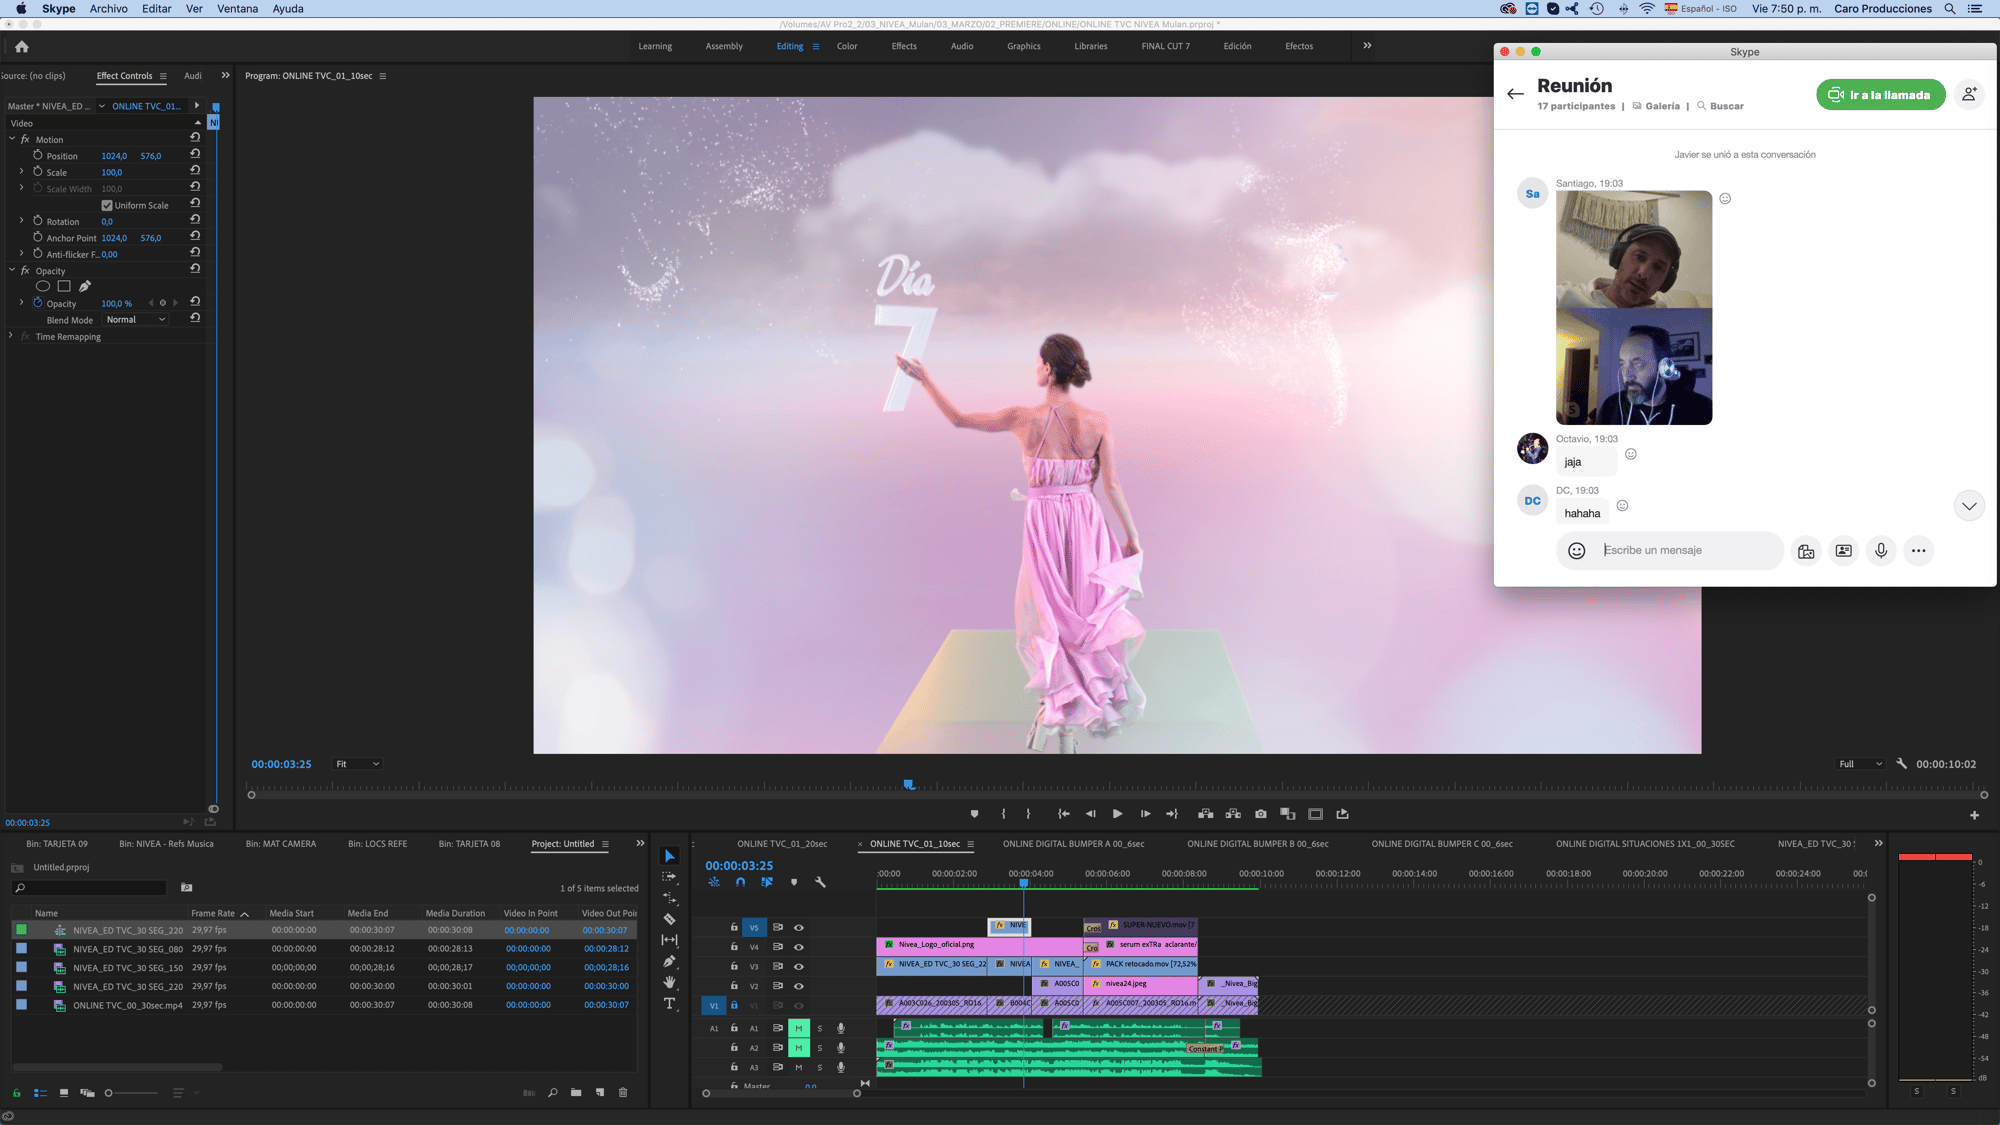Click the New Bin folder icon
Image resolution: width=2000 pixels, height=1125 pixels.
pyautogui.click(x=576, y=1093)
